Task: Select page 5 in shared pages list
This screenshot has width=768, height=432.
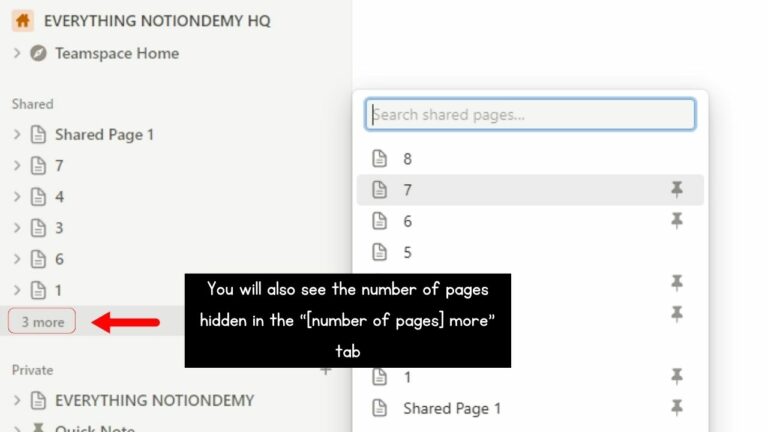Action: [530, 252]
